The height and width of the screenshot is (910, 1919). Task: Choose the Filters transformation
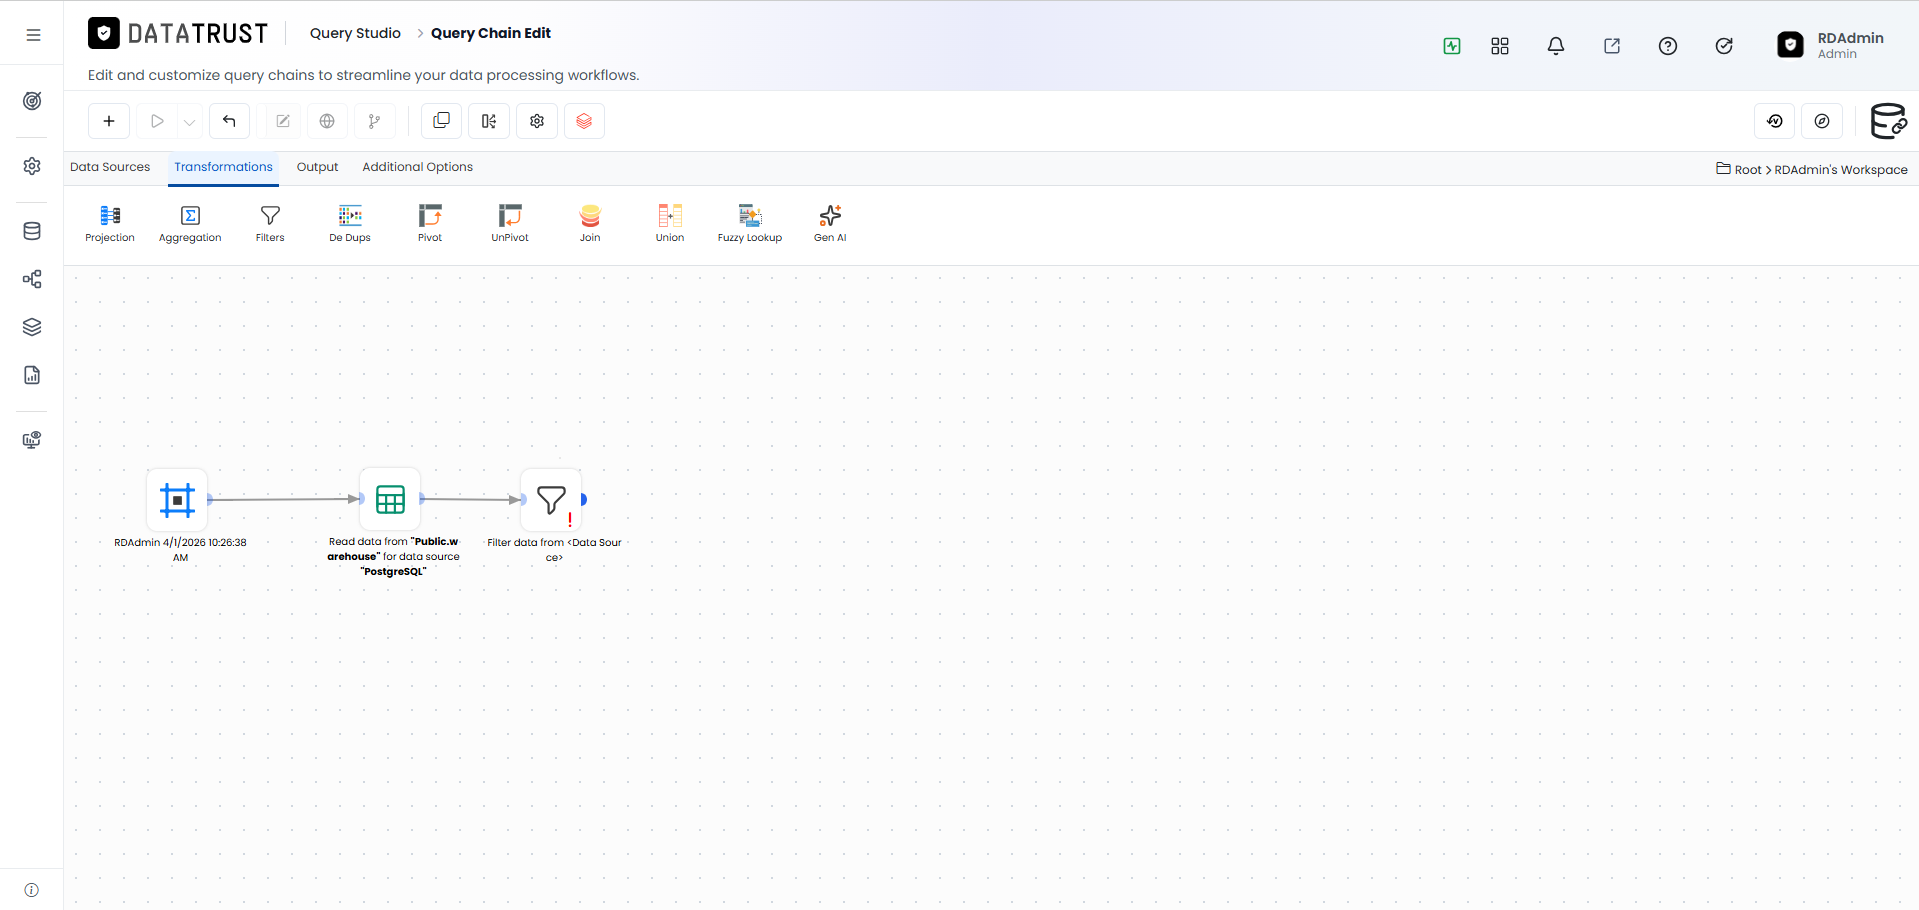coord(270,223)
